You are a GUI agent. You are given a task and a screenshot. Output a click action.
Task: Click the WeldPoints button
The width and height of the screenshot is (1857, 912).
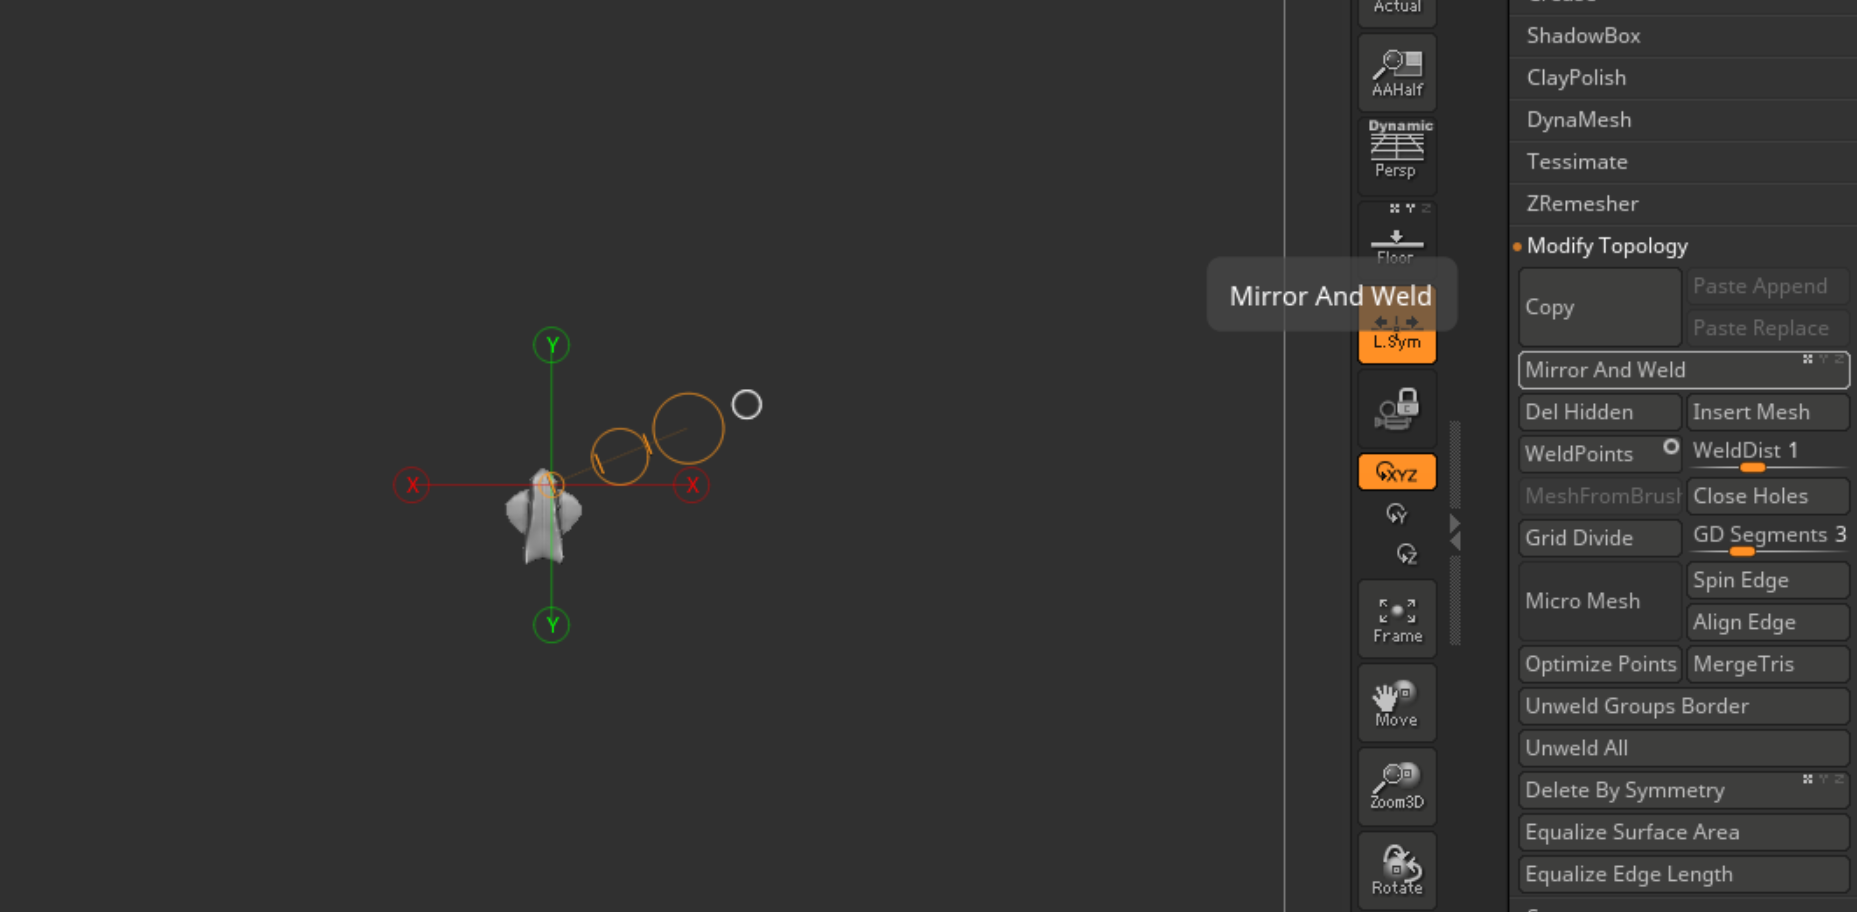click(x=1599, y=454)
